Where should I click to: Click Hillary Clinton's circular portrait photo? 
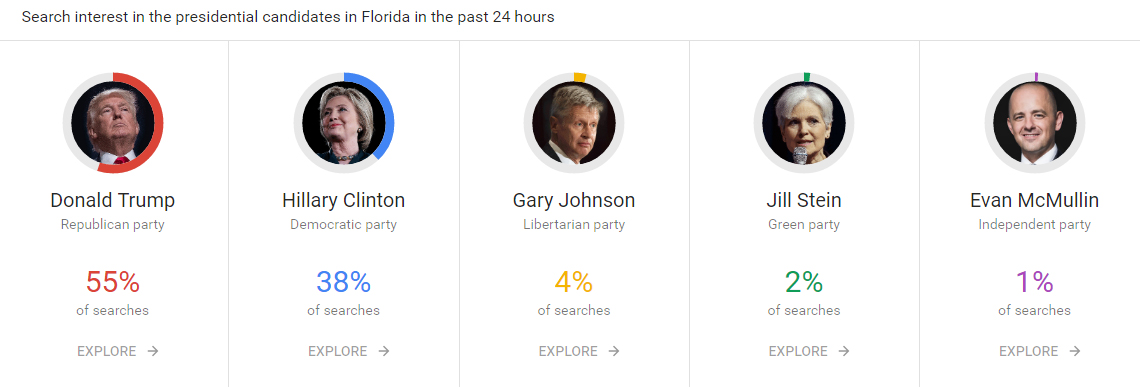[344, 123]
